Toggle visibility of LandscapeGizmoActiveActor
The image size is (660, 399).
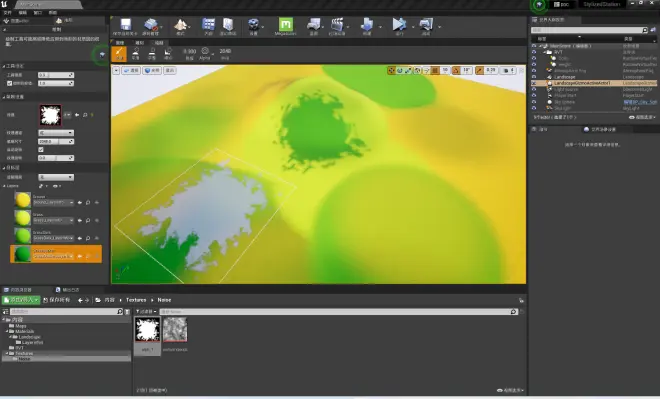[534, 83]
